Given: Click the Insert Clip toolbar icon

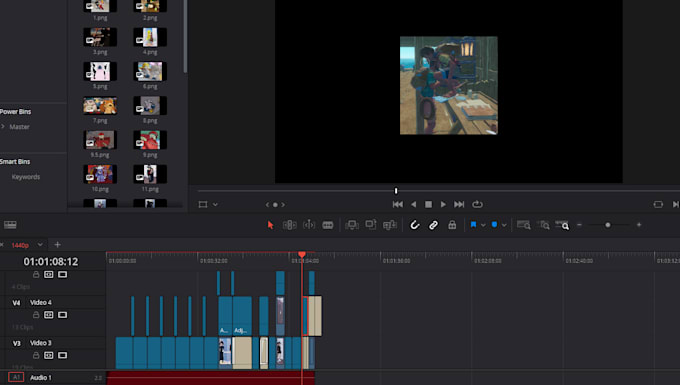Looking at the screenshot, I should click(352, 225).
